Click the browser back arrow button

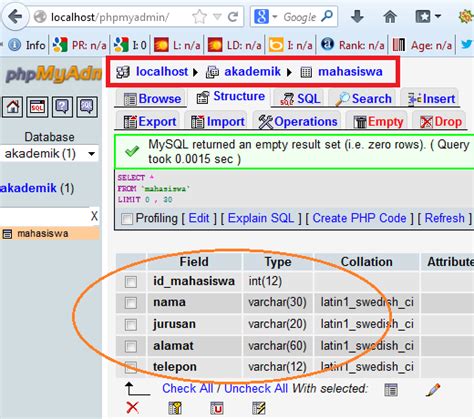tap(15, 16)
